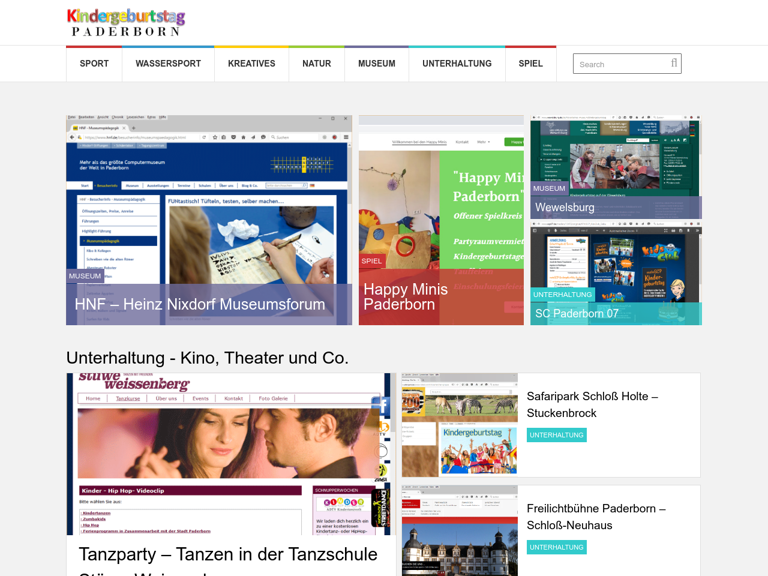Click the search magnifier icon

click(674, 63)
